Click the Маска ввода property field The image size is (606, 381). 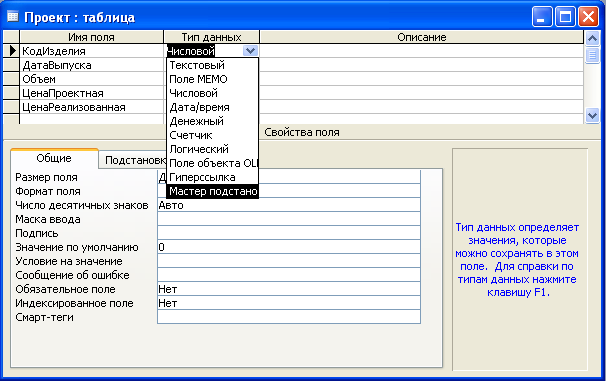coord(289,219)
